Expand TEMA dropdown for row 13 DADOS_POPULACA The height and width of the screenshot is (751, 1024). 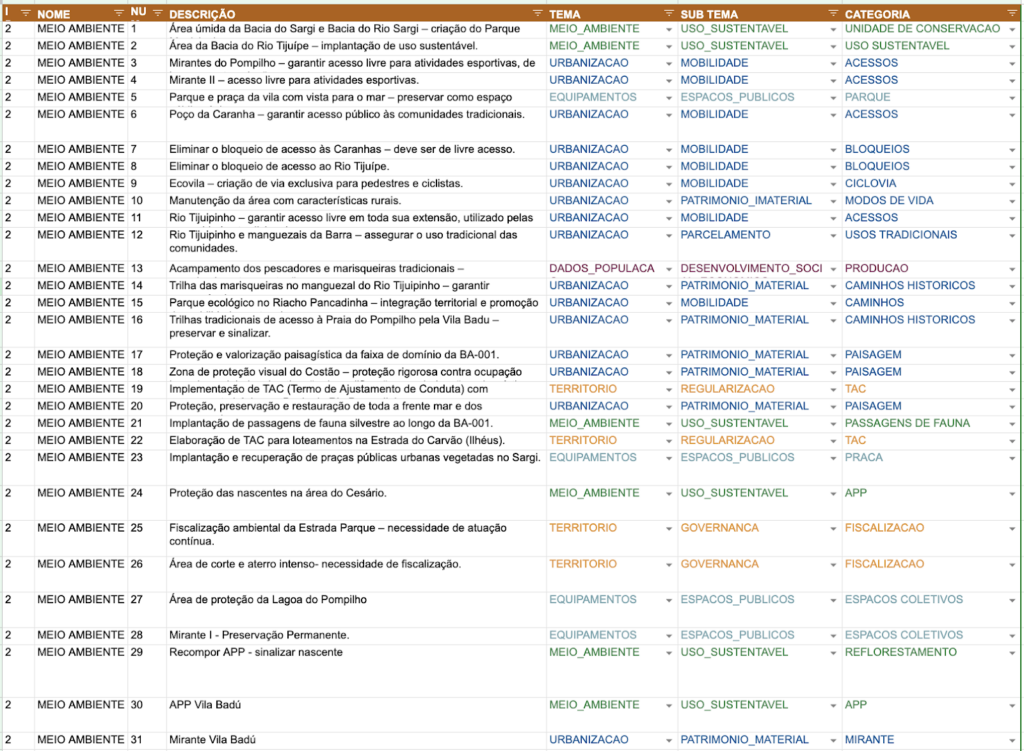click(x=669, y=269)
